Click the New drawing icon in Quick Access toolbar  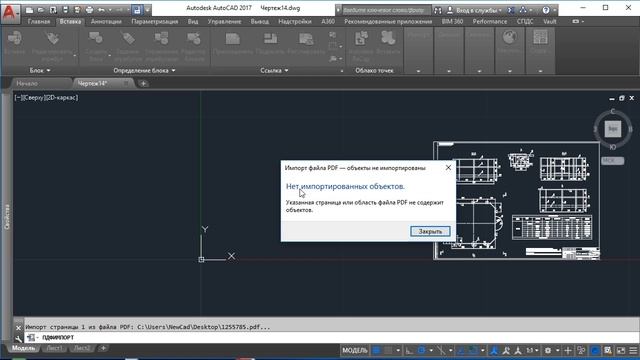[x=29, y=9]
